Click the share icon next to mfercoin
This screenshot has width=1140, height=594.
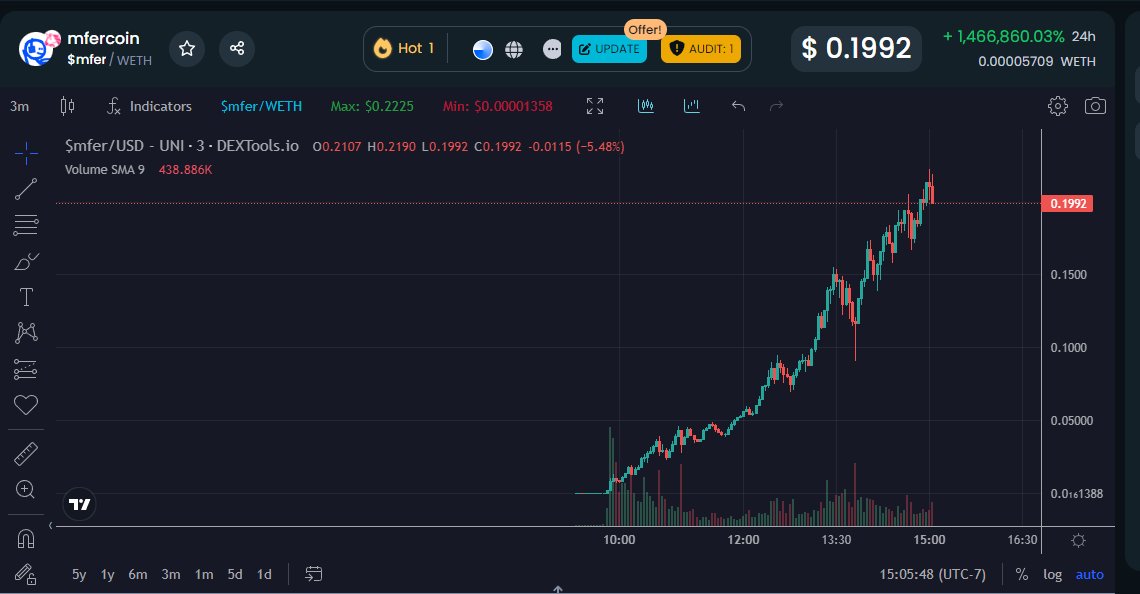coord(237,49)
